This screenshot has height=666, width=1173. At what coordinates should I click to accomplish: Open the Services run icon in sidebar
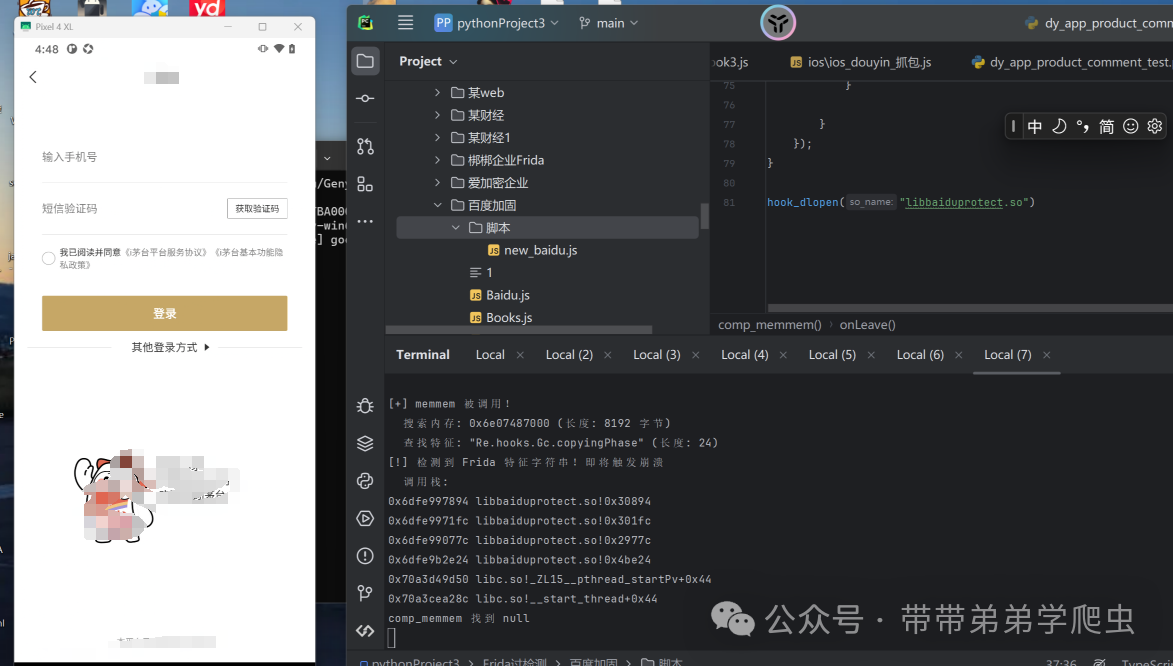tap(365, 518)
